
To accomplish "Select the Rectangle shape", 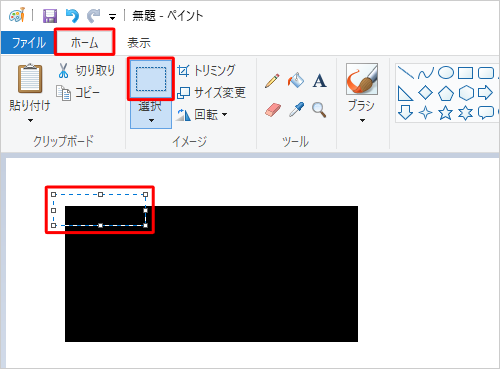I will coord(465,73).
